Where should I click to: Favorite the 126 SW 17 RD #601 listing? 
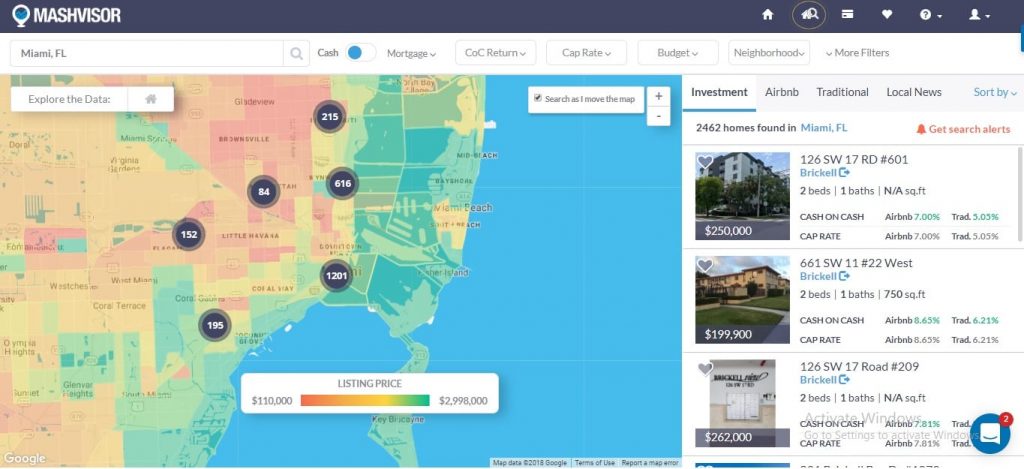click(x=705, y=162)
